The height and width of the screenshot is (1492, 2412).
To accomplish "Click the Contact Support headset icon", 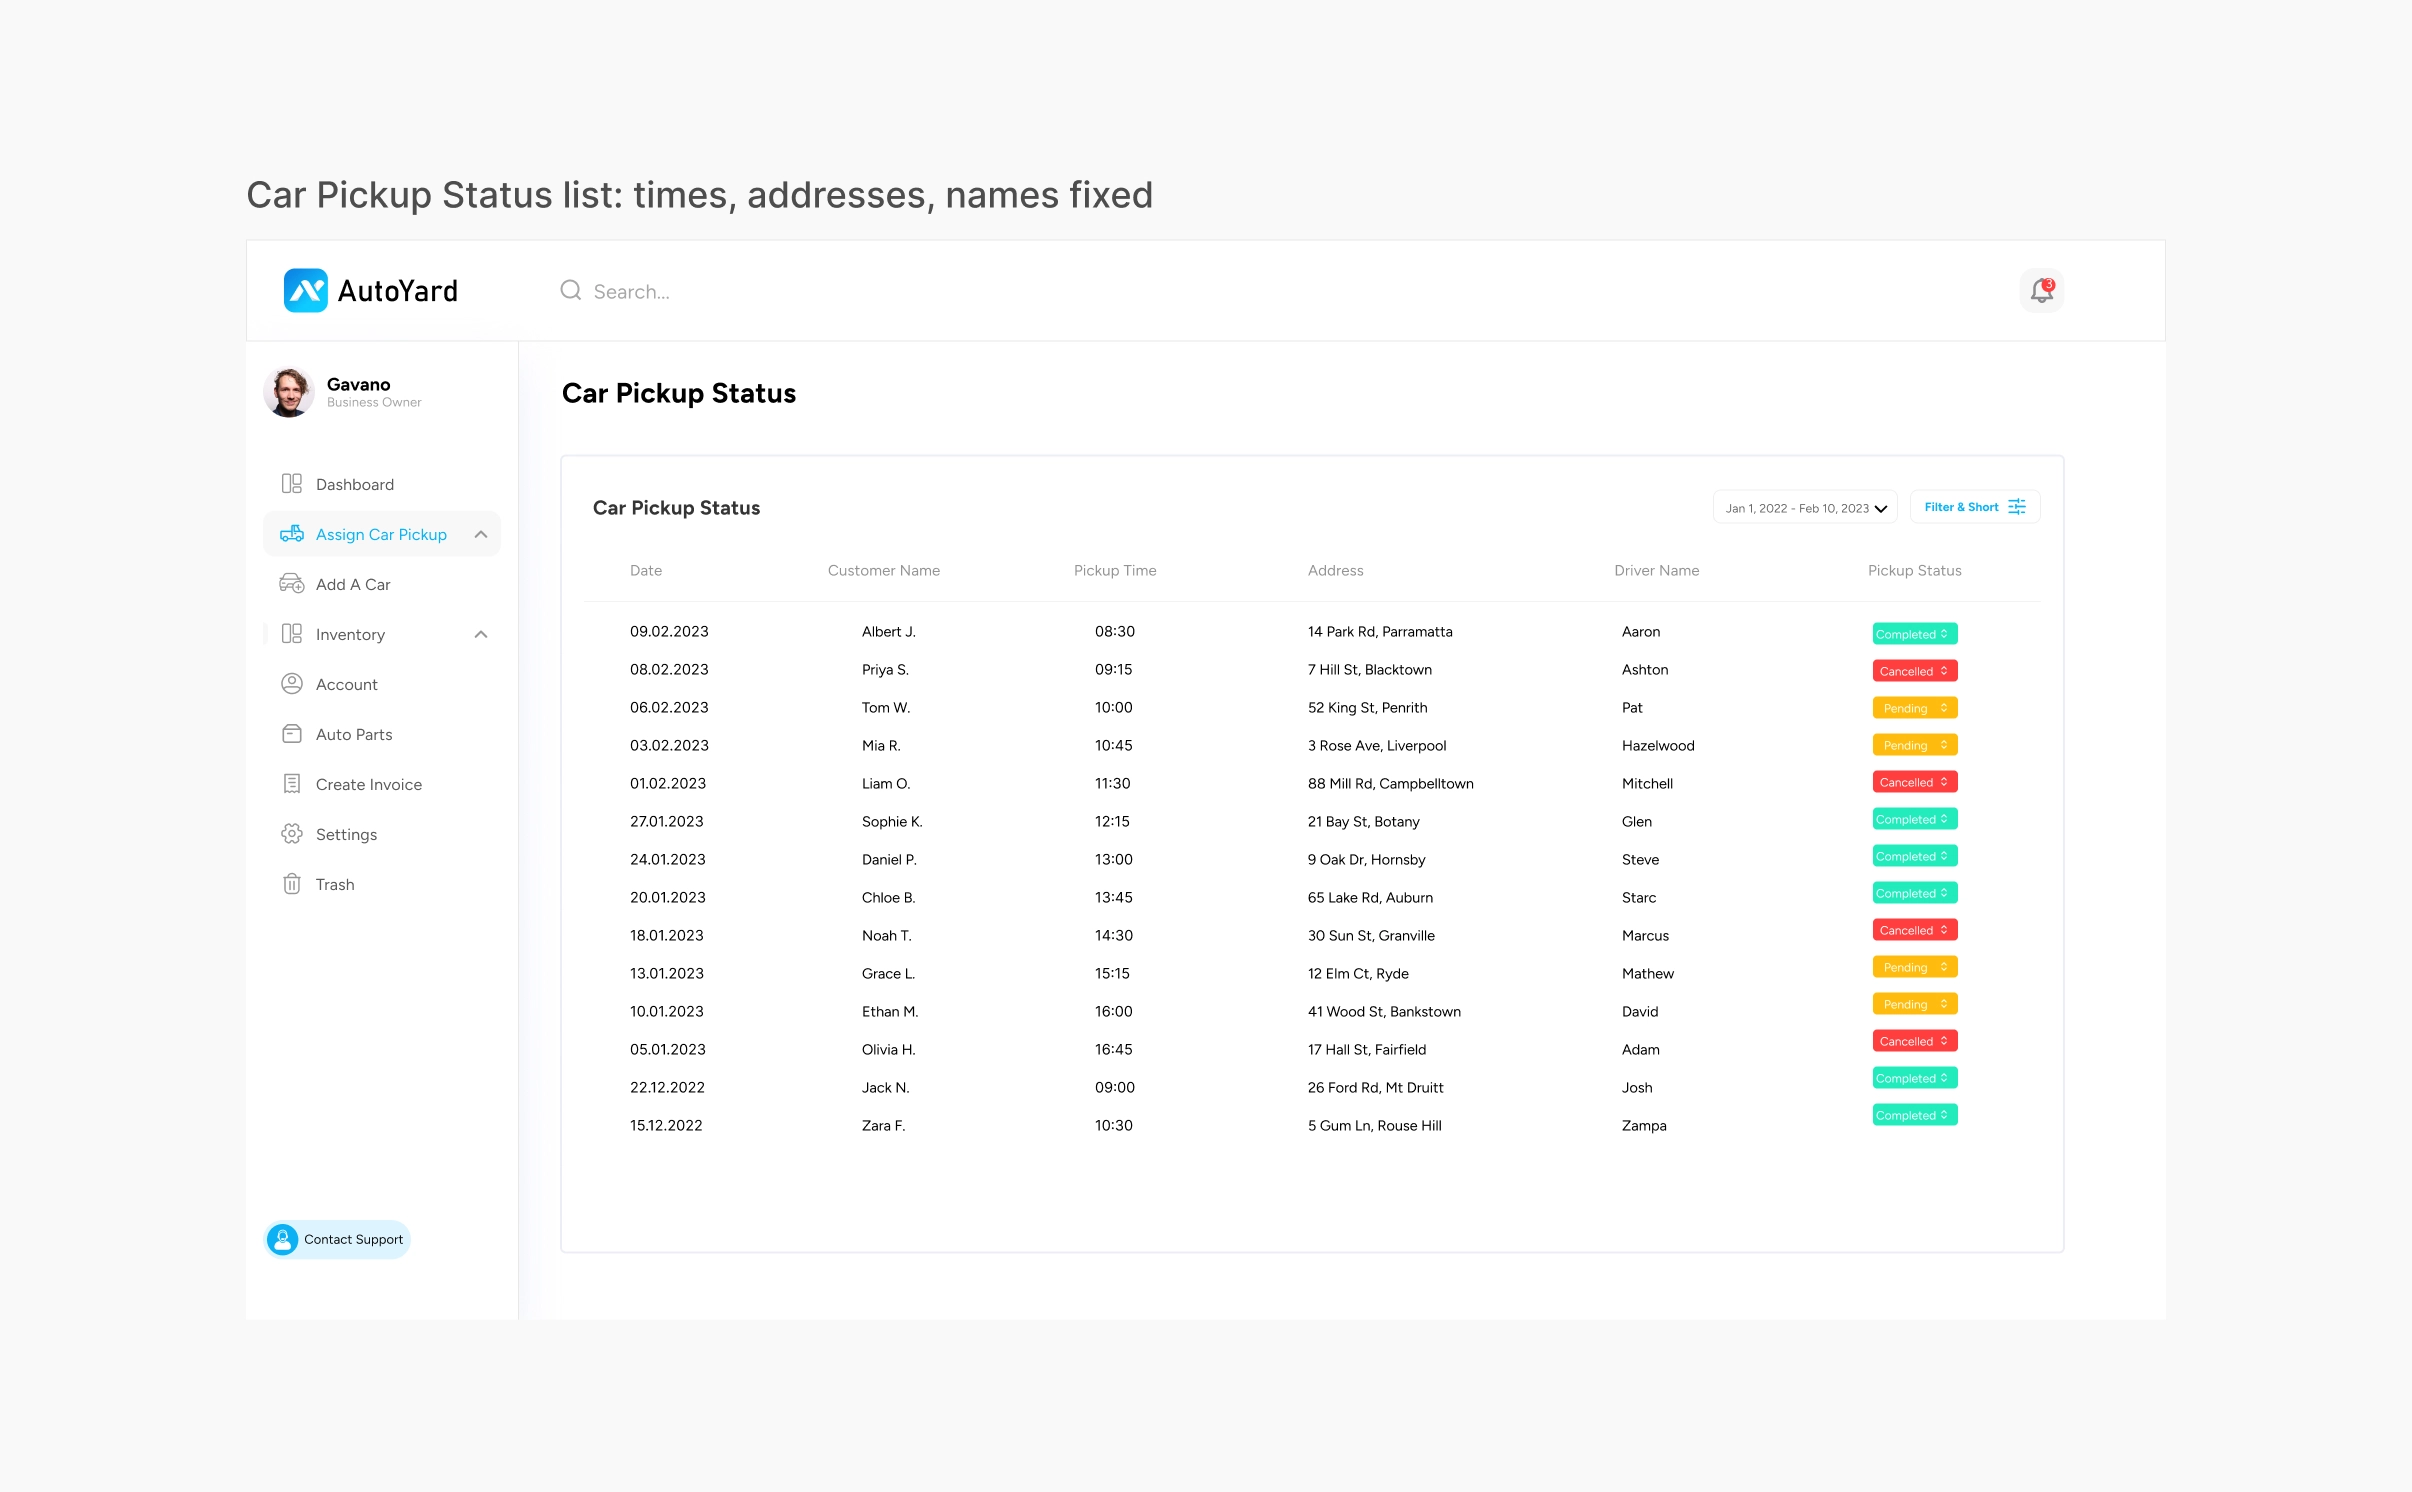I will (283, 1240).
